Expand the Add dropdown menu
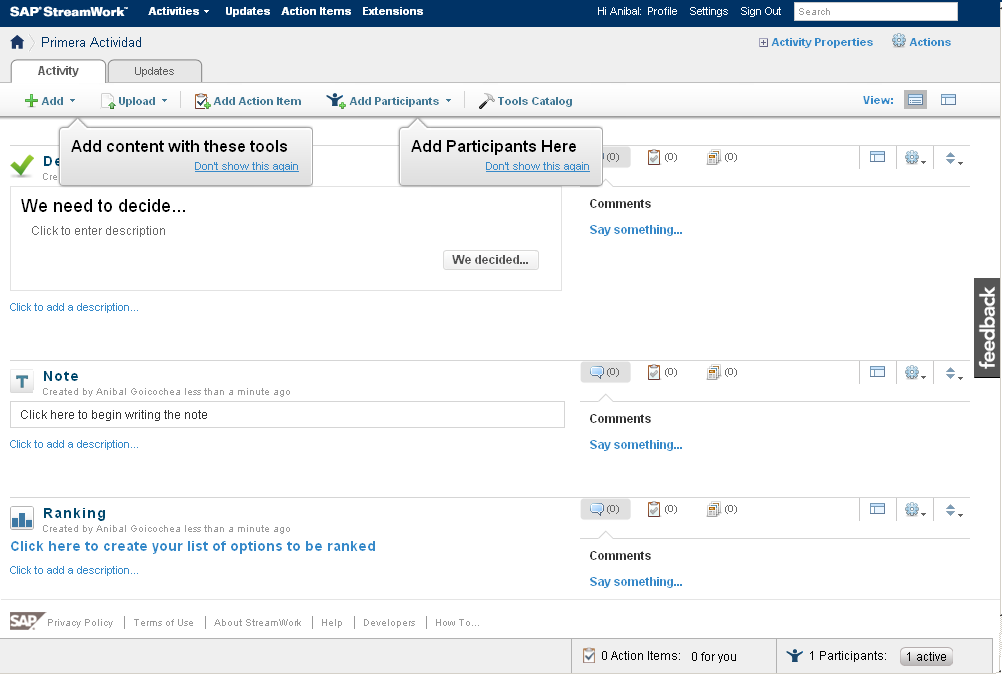Viewport: 1002px width, 678px height. click(x=51, y=101)
